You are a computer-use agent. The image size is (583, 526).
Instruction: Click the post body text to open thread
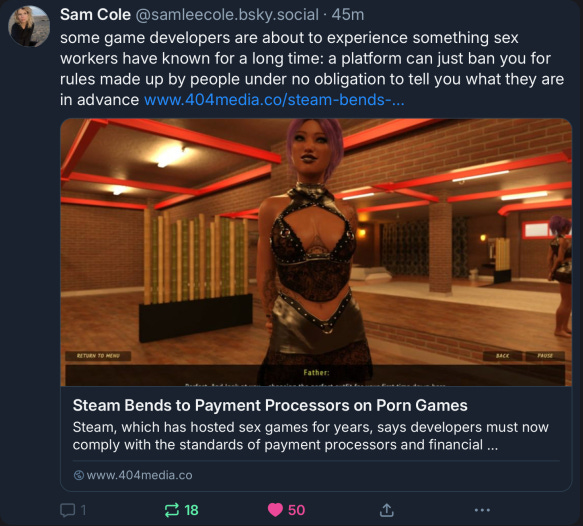[312, 69]
